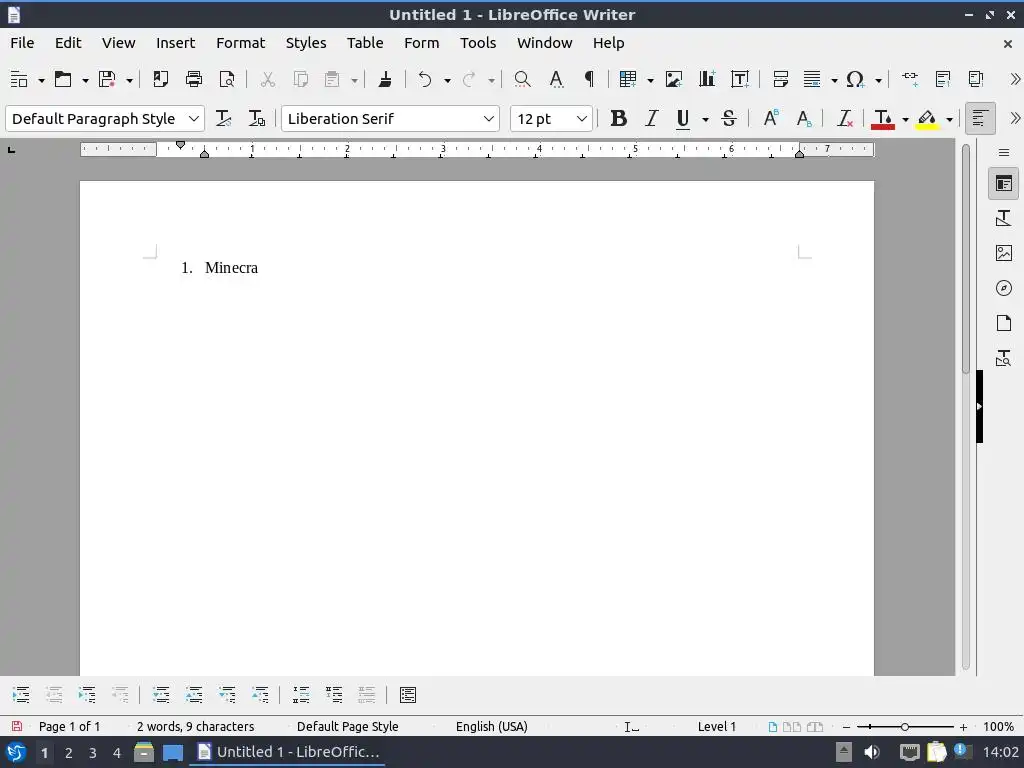The height and width of the screenshot is (768, 1024).
Task: Open the Tools menu
Action: click(x=478, y=43)
